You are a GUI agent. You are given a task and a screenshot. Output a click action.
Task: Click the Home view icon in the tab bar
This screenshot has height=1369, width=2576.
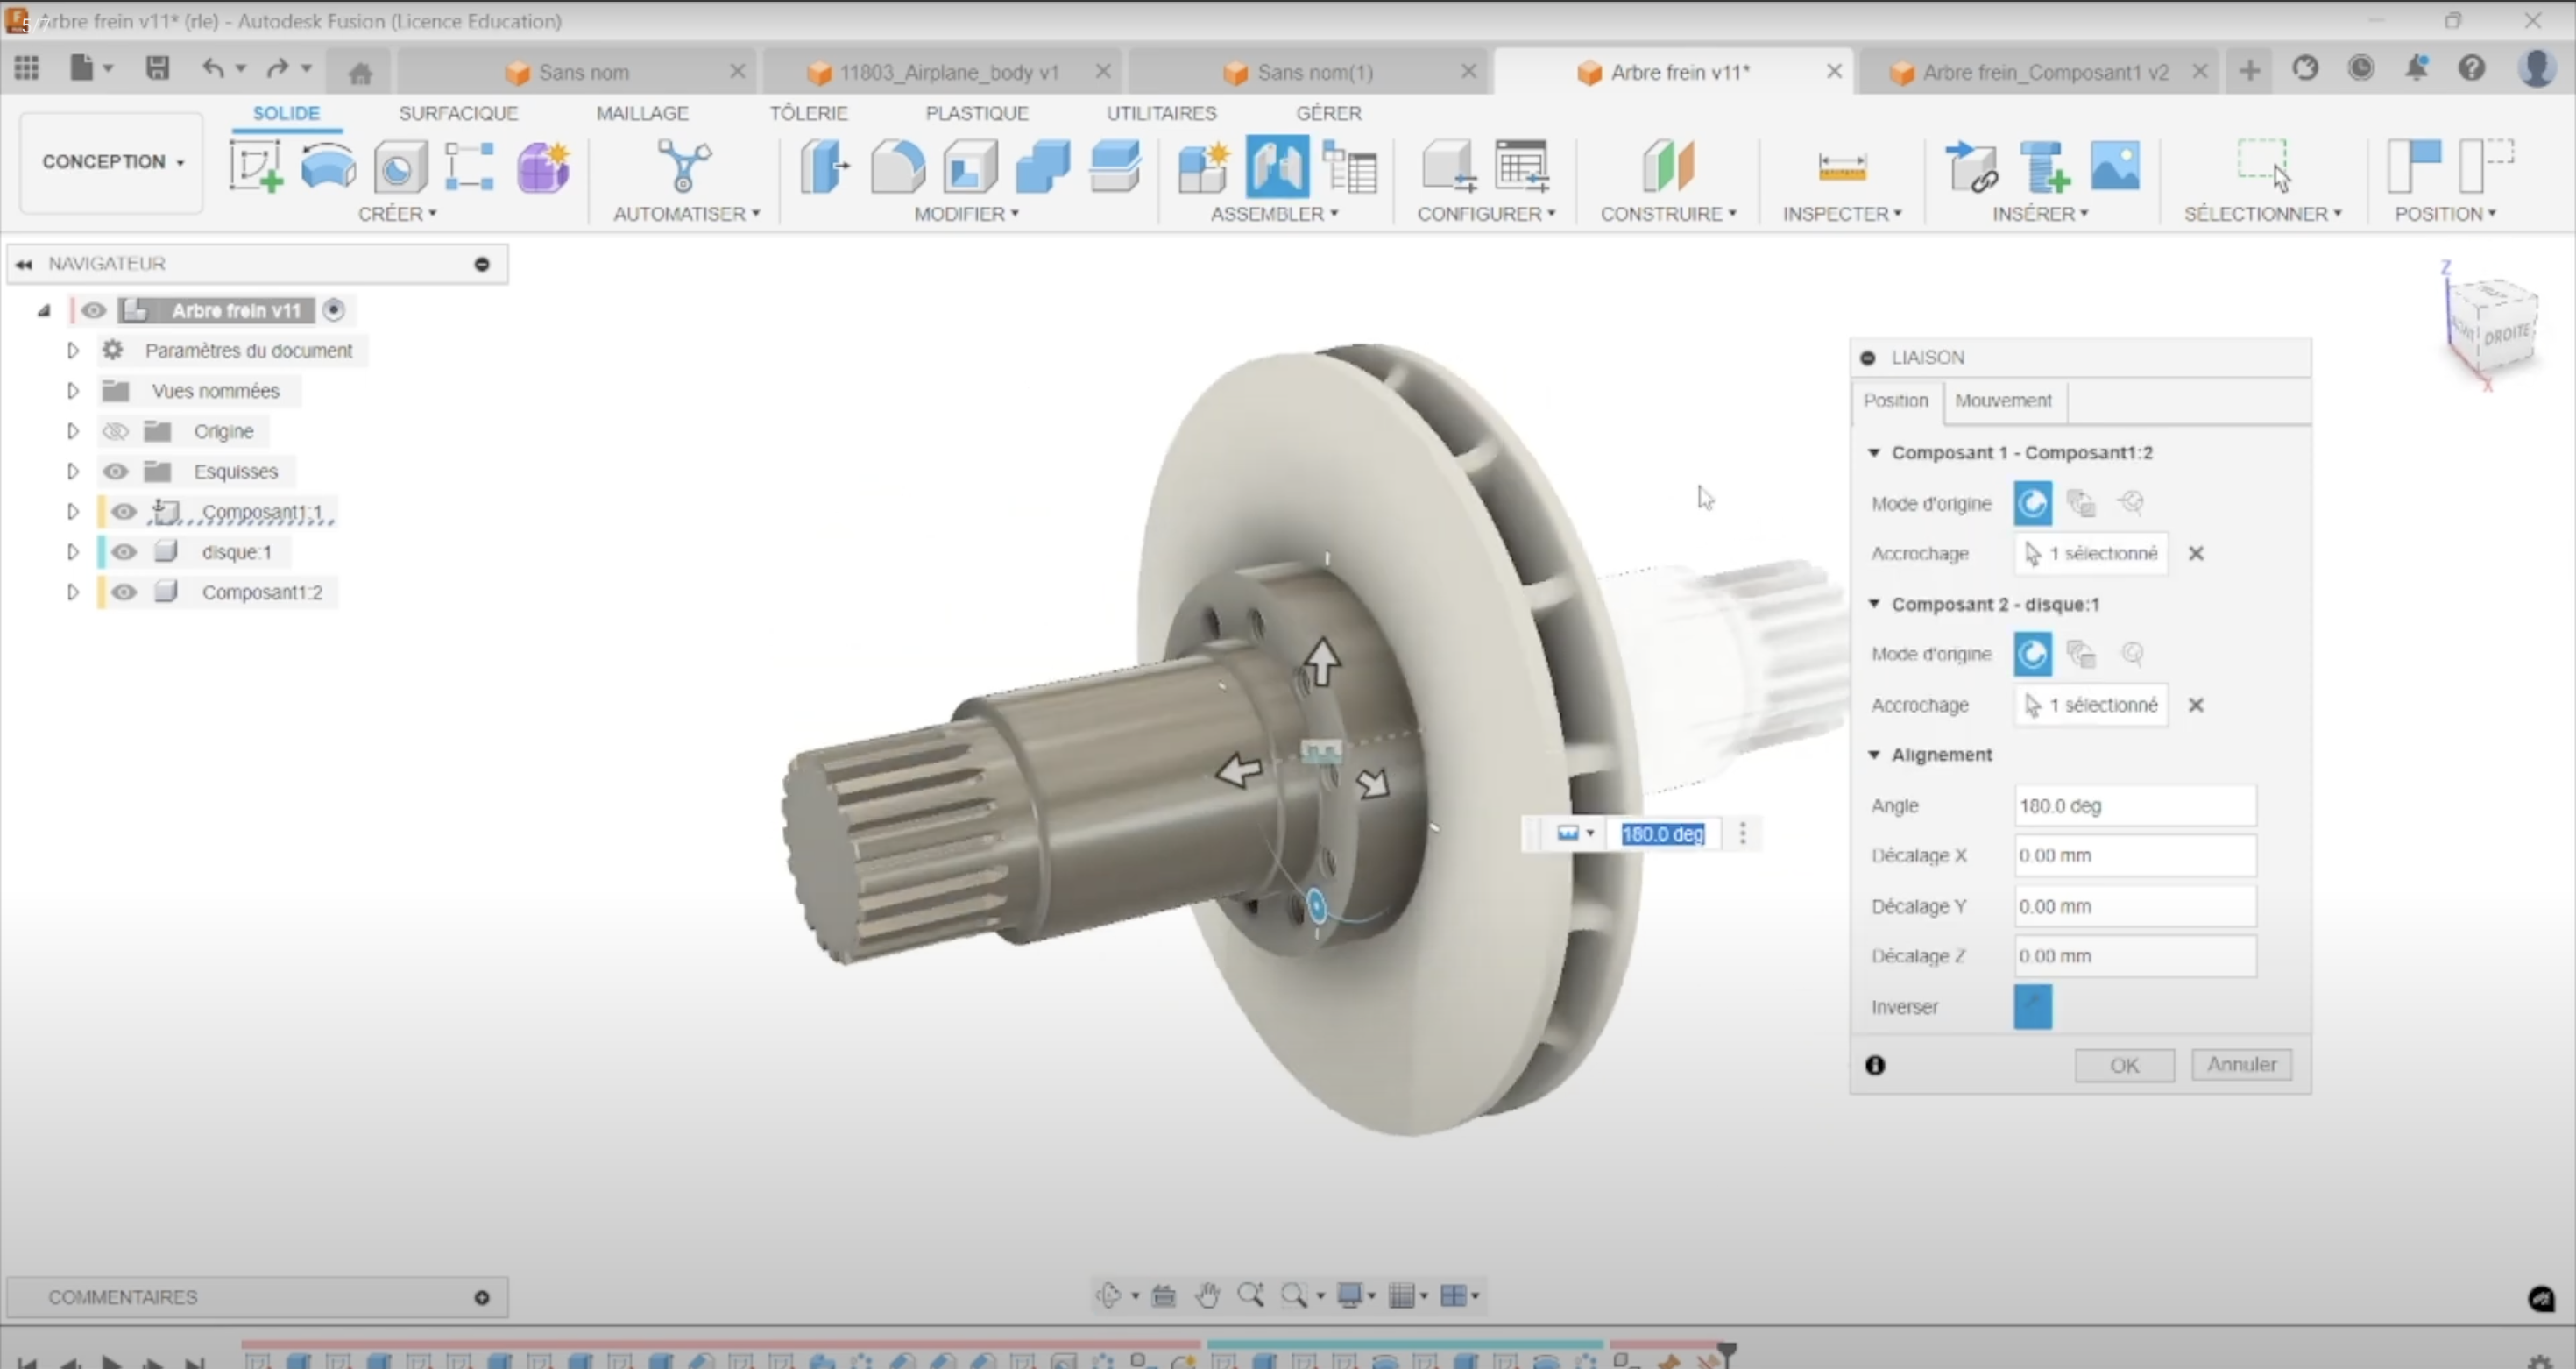point(360,72)
